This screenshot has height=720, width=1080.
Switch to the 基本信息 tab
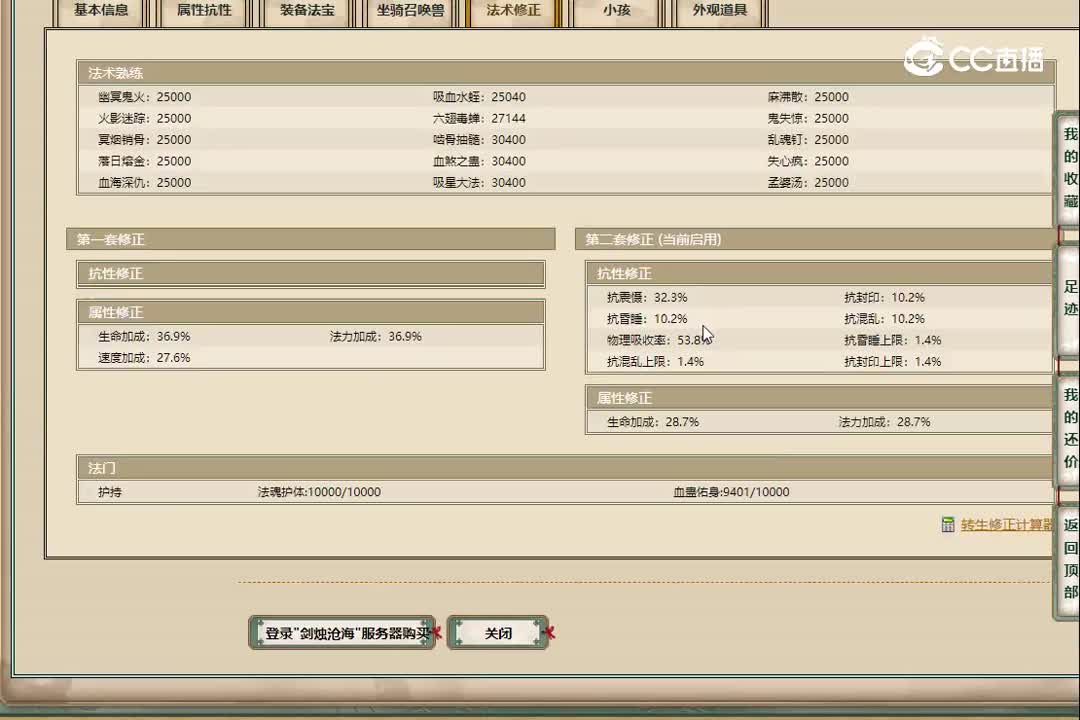click(x=100, y=11)
